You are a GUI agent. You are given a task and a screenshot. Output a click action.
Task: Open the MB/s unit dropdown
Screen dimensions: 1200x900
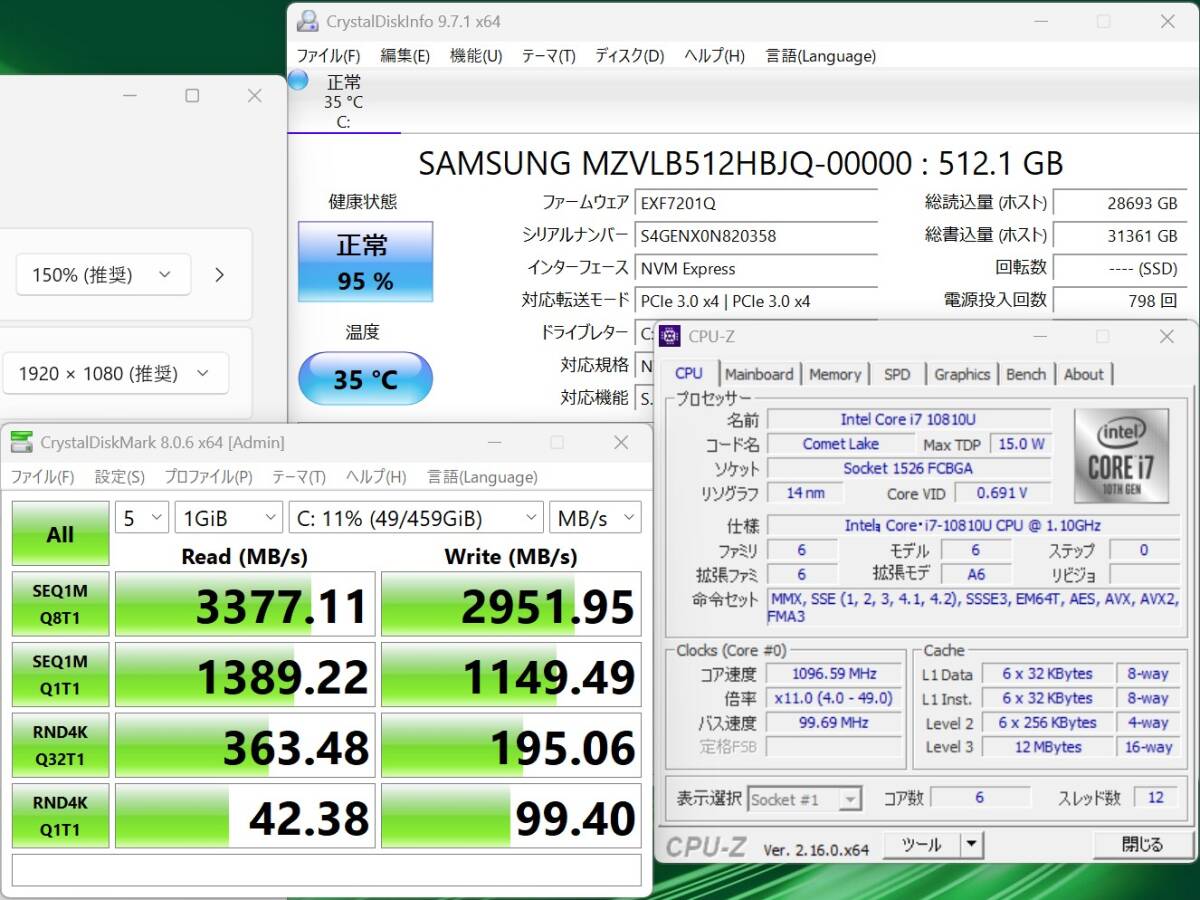[595, 517]
